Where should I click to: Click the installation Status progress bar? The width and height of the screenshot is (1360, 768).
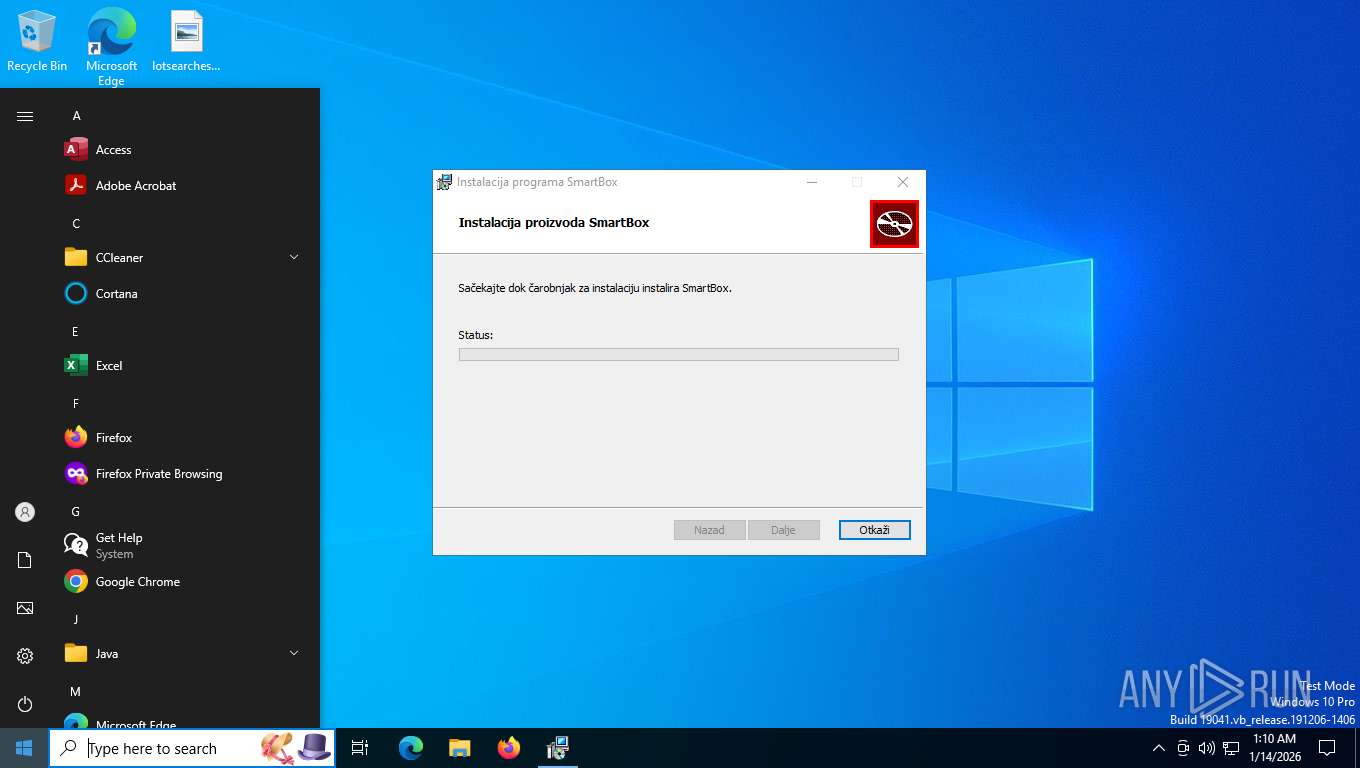click(x=678, y=354)
